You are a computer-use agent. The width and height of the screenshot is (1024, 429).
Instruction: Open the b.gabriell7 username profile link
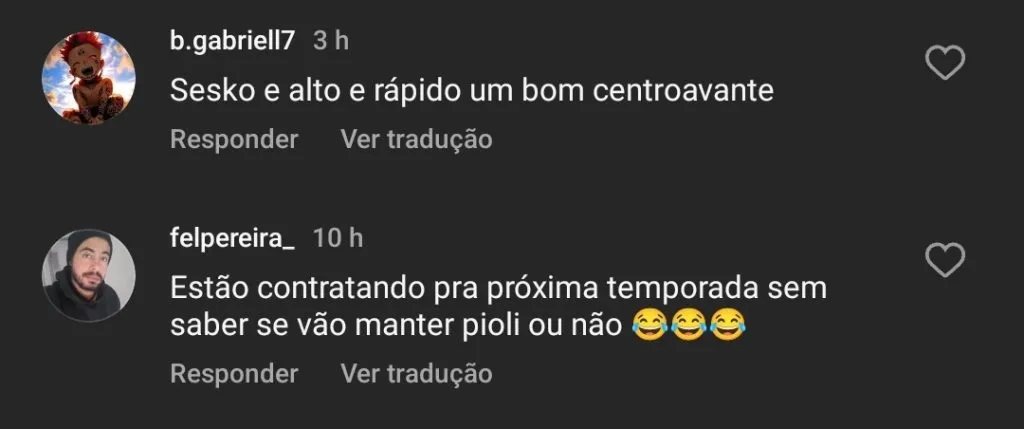point(232,41)
